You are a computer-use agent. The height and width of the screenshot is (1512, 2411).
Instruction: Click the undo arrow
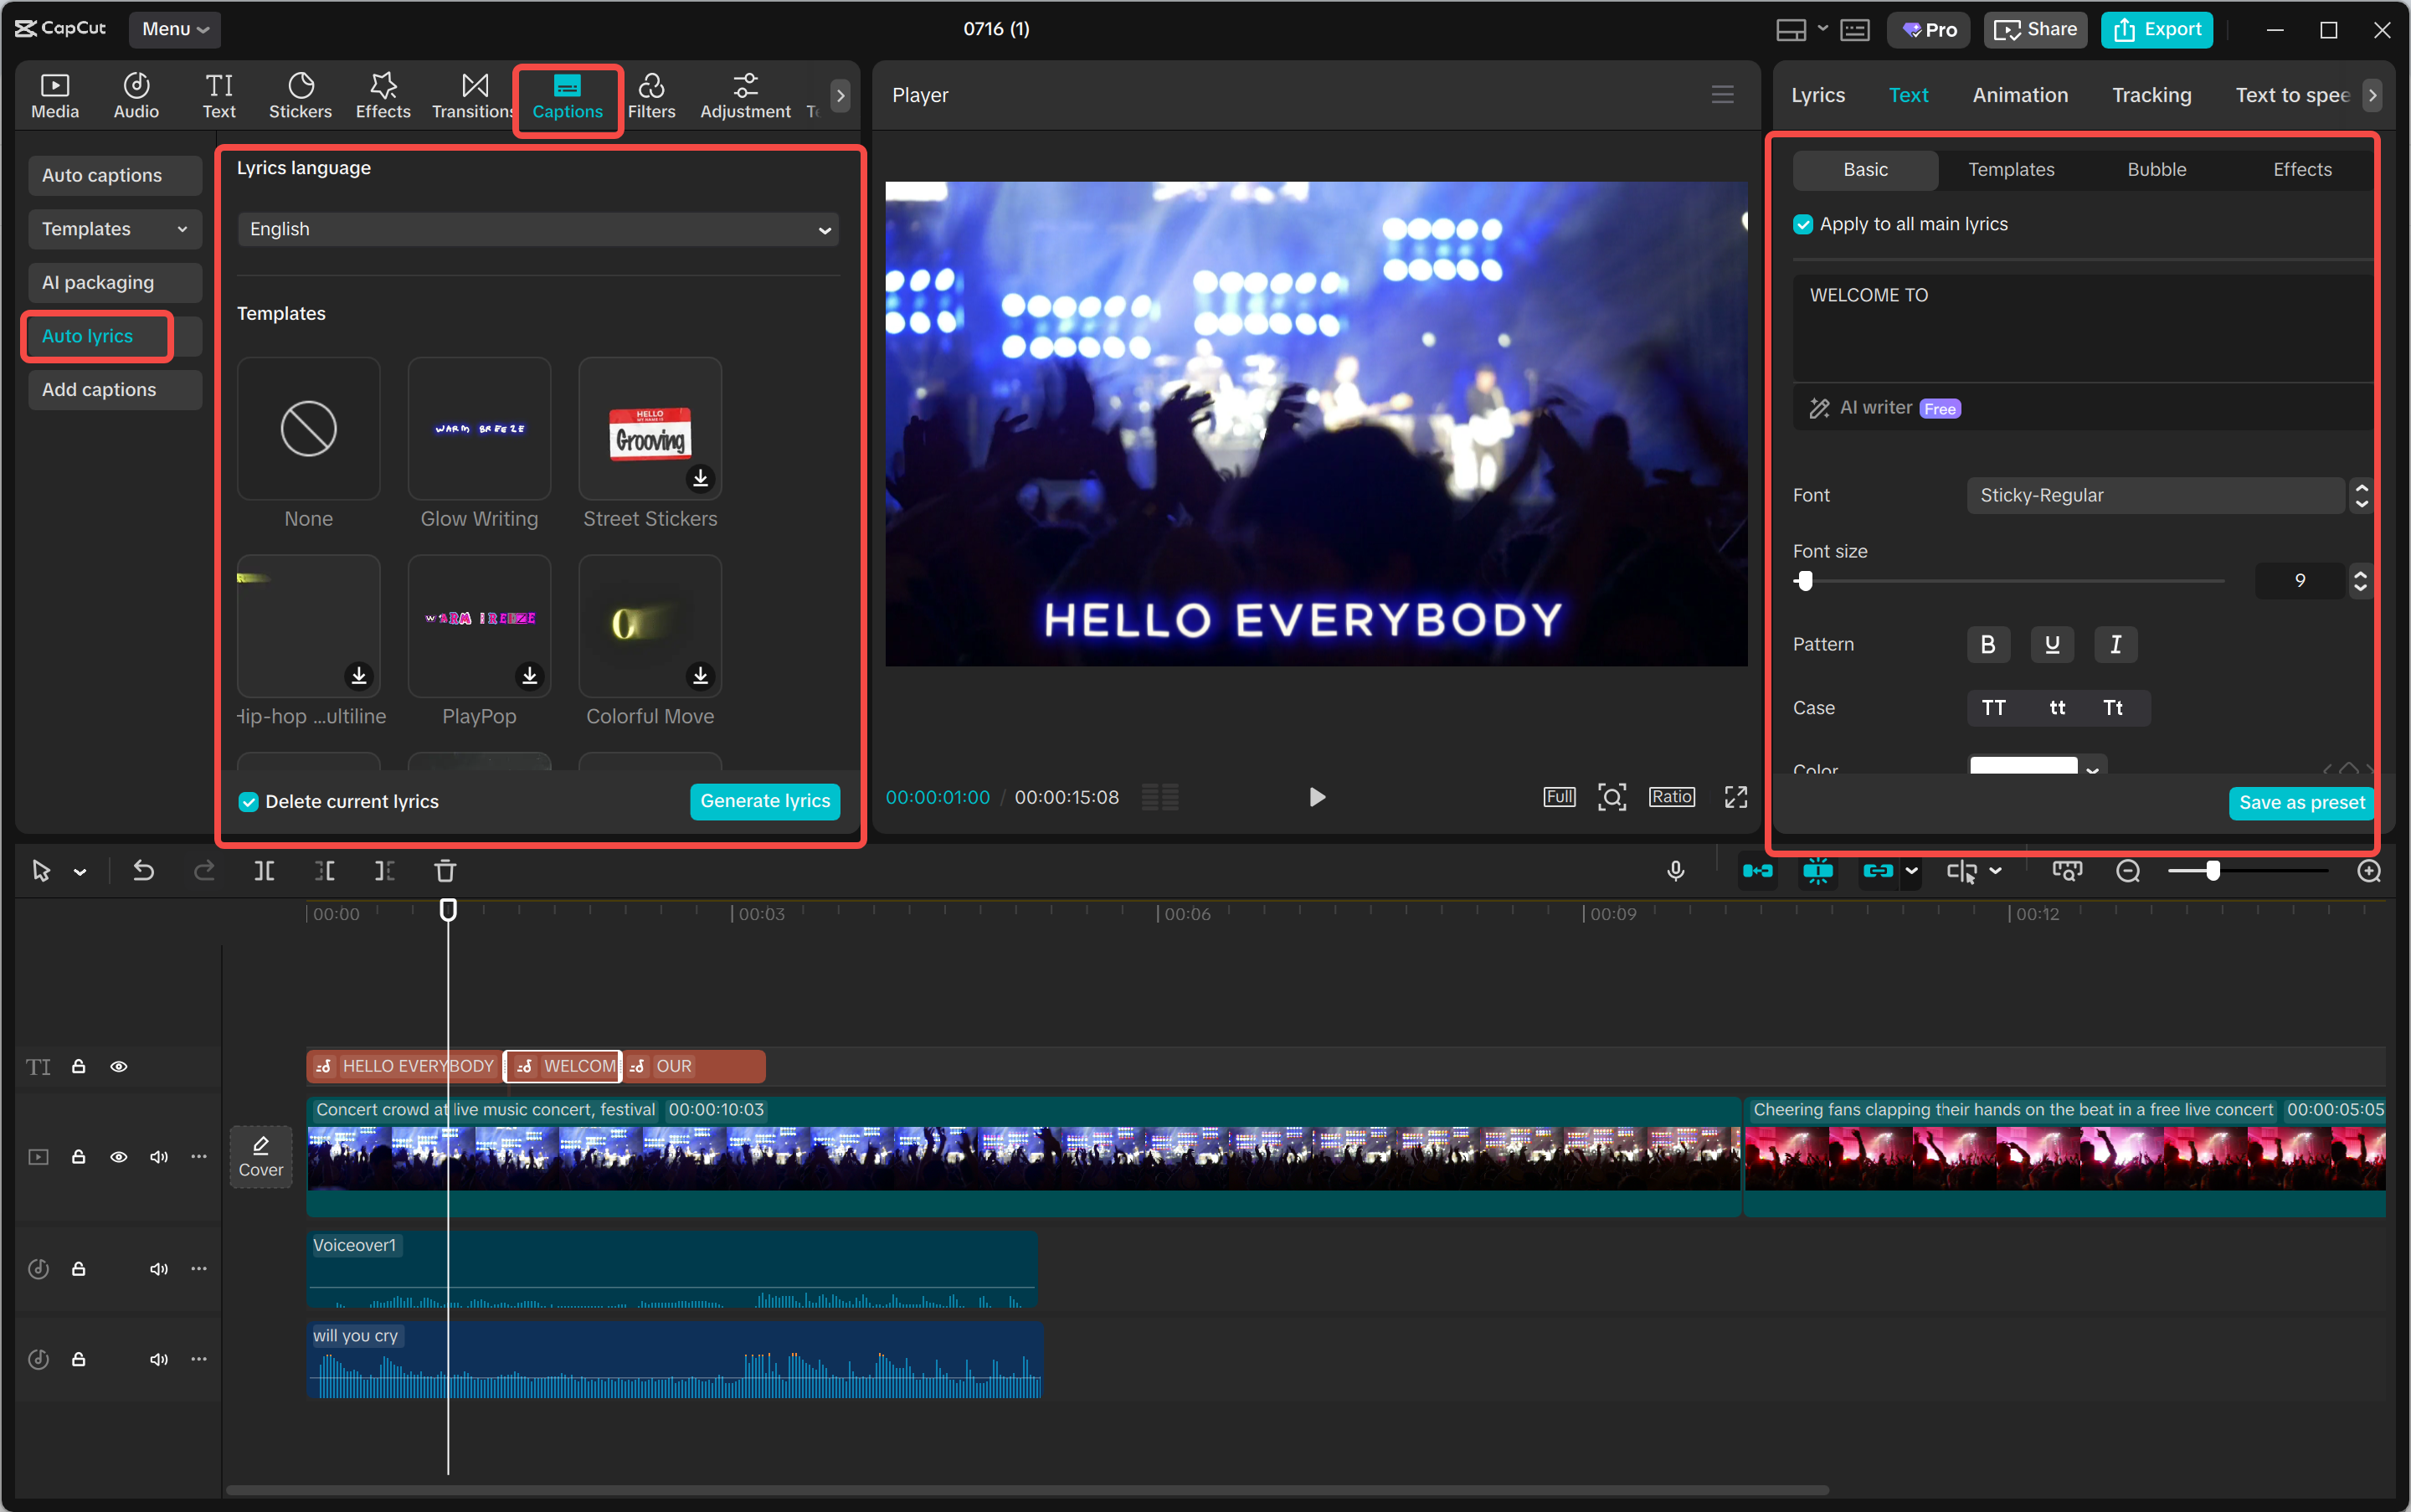click(144, 871)
